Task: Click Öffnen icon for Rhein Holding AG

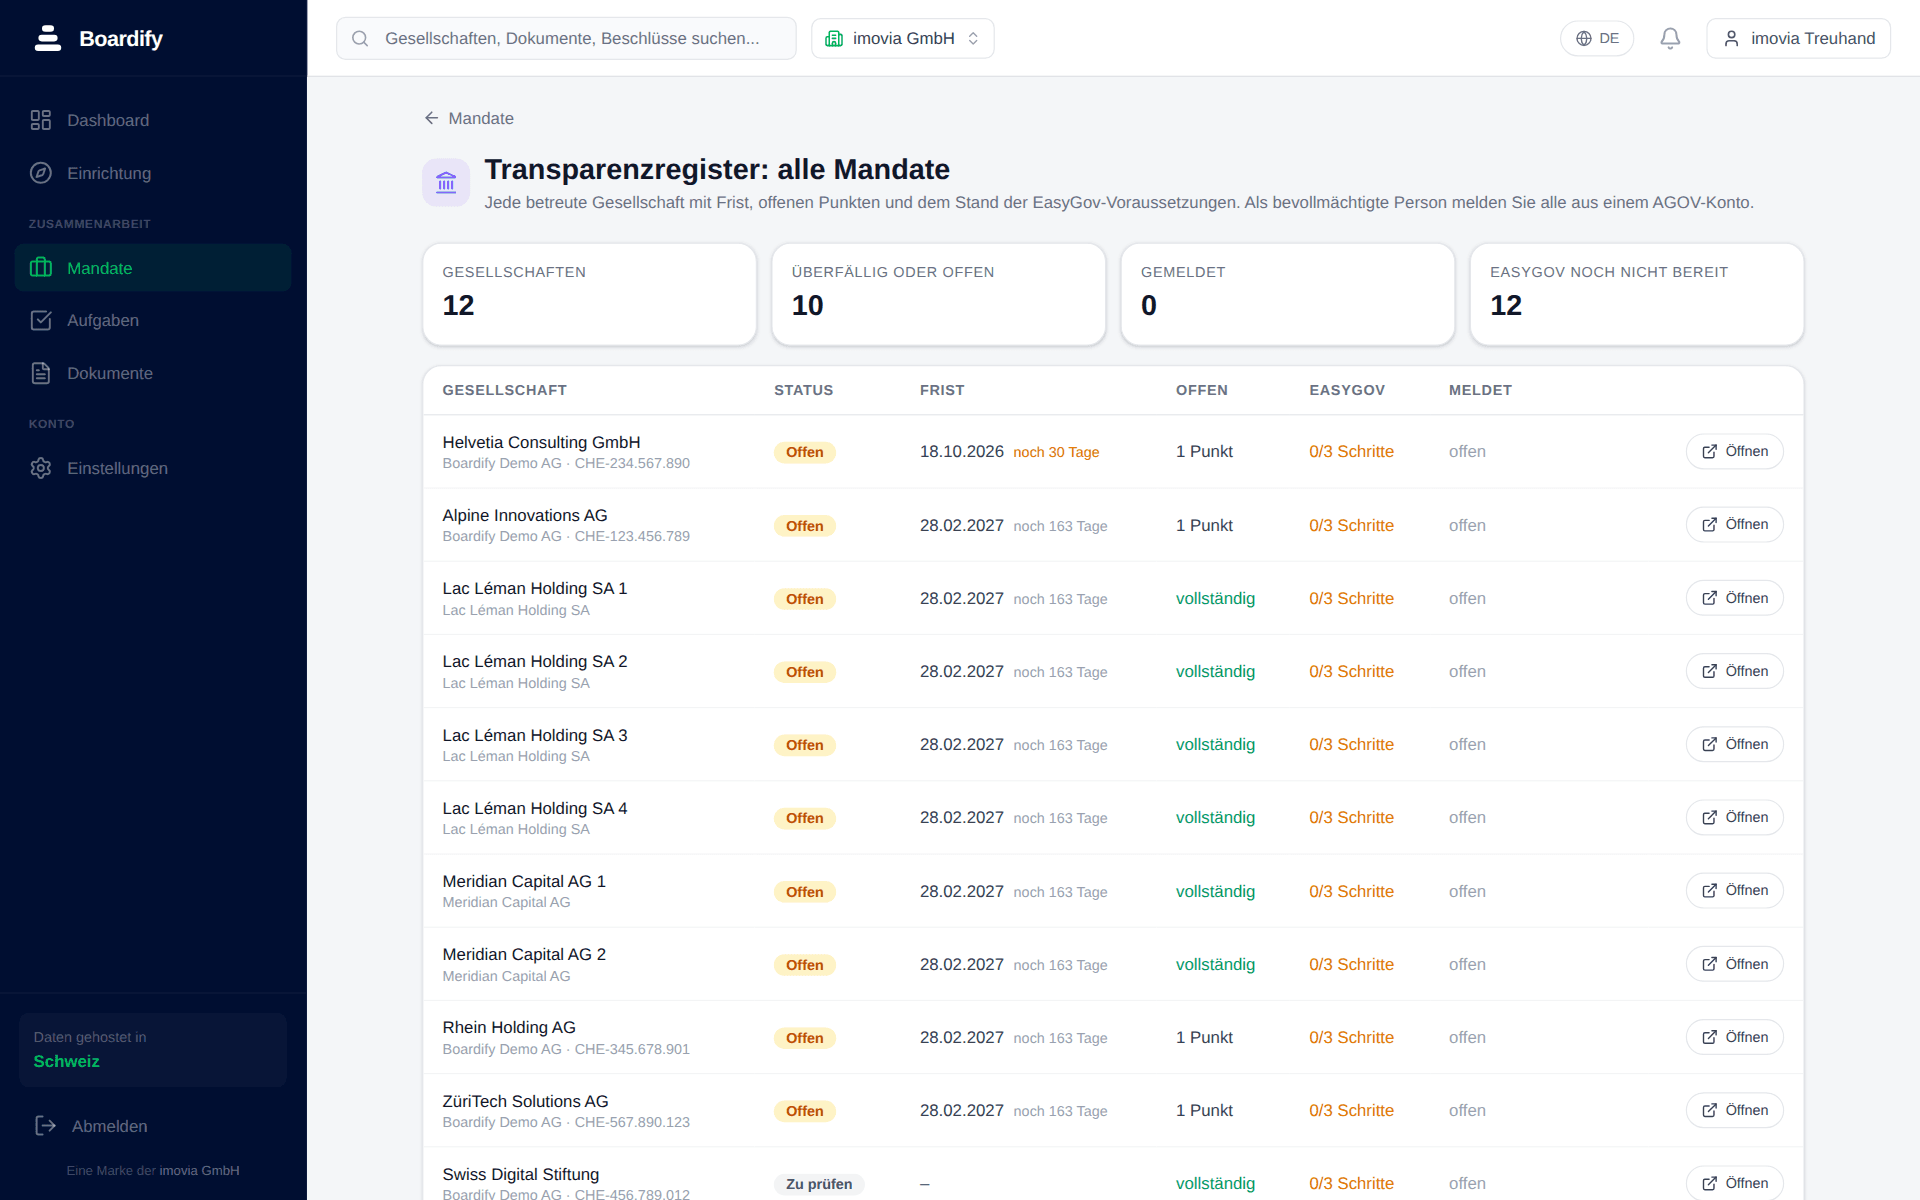Action: (1710, 1037)
